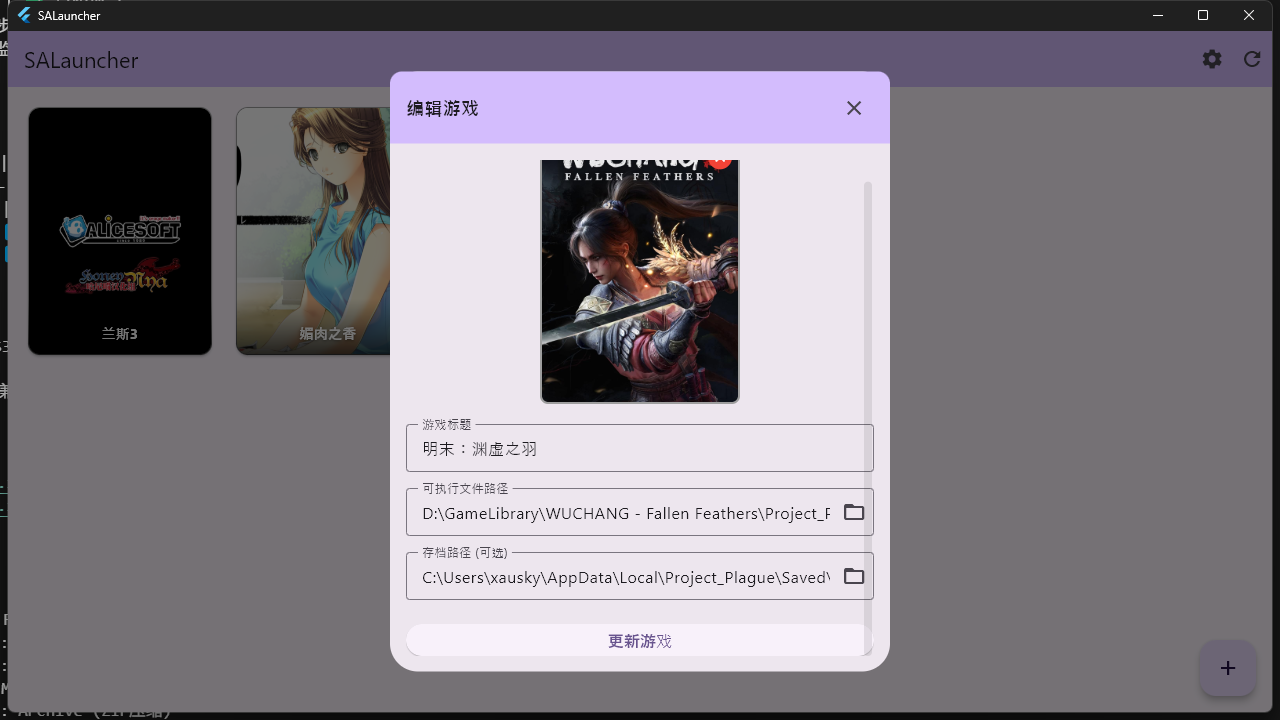Viewport: 1280px width, 720px height.
Task: Click the 编辑游戏 dialog title
Action: click(x=442, y=108)
